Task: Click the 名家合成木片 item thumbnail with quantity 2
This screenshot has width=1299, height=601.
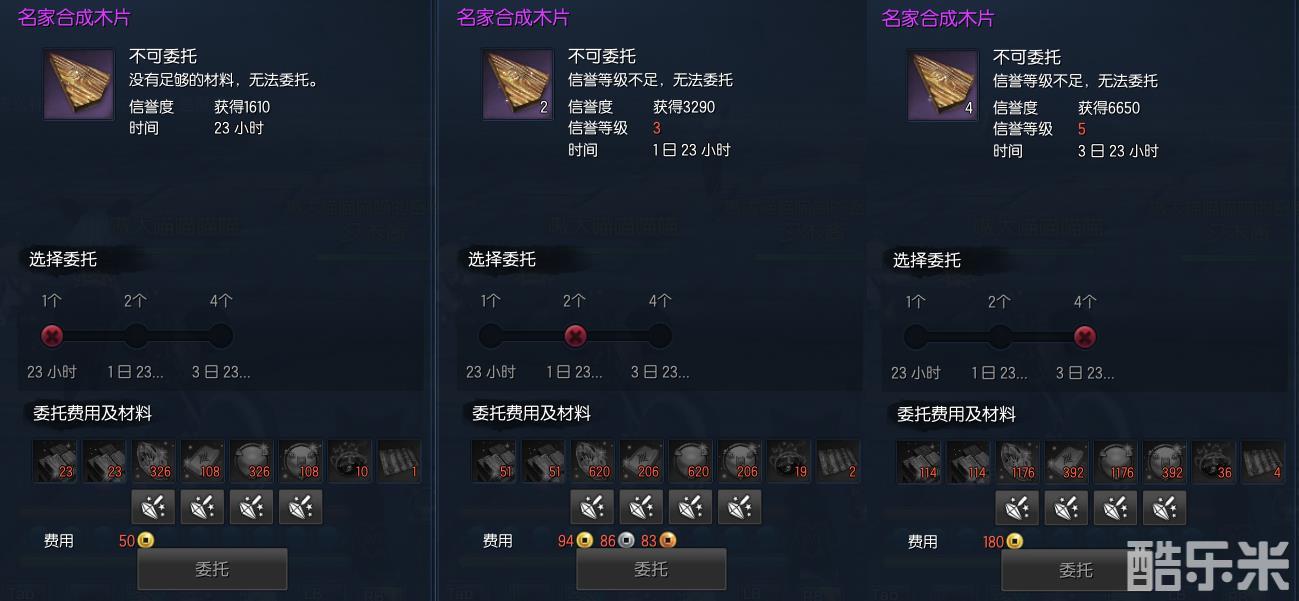Action: tap(518, 84)
